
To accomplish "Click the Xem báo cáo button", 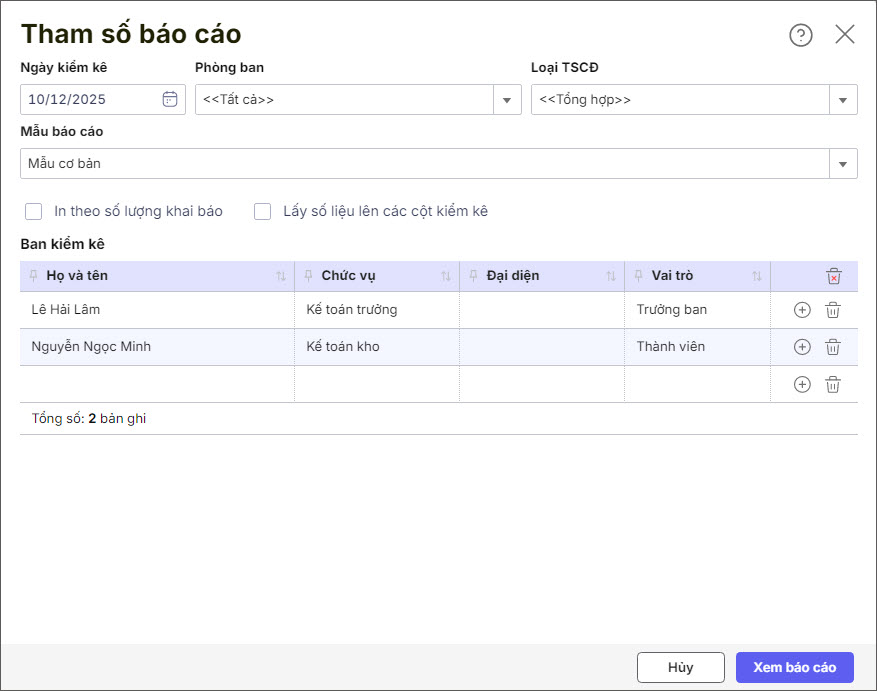I will [x=794, y=667].
